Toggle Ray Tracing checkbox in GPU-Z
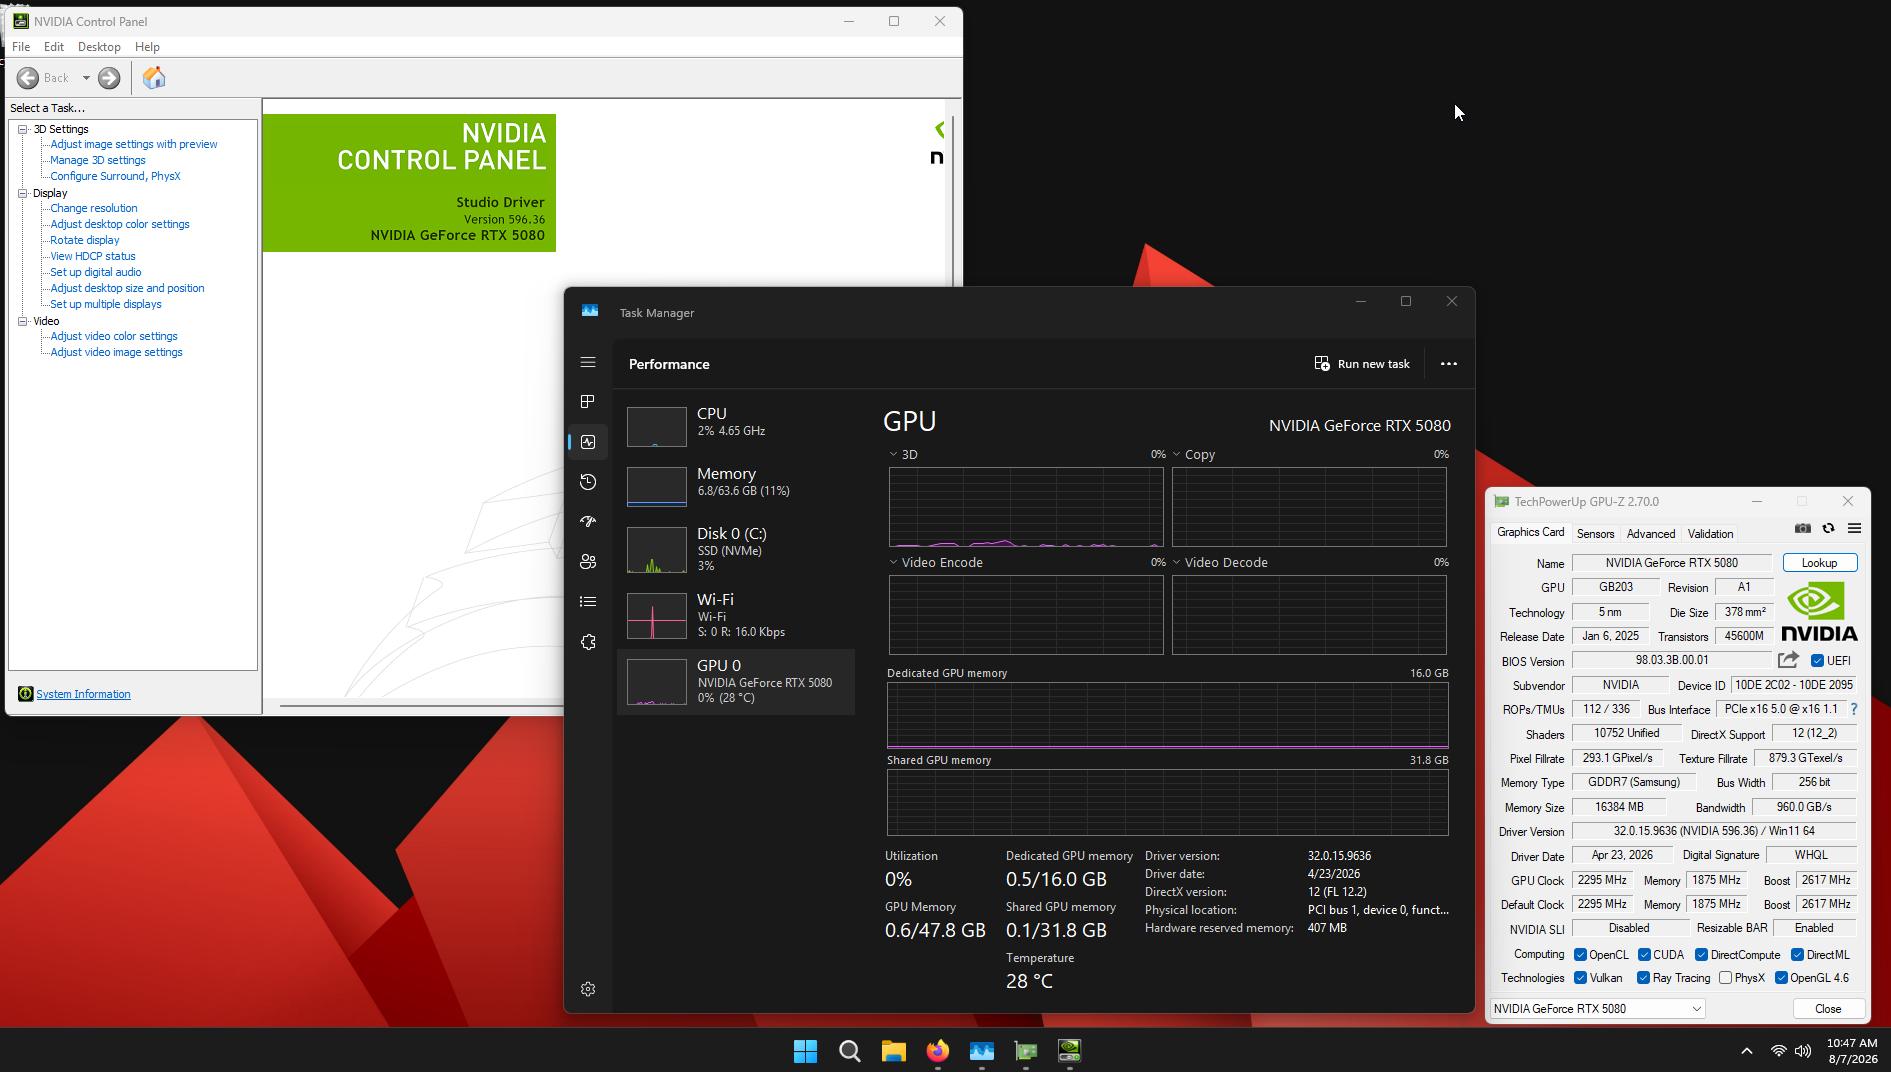Viewport: 1891px width, 1072px height. click(1643, 978)
